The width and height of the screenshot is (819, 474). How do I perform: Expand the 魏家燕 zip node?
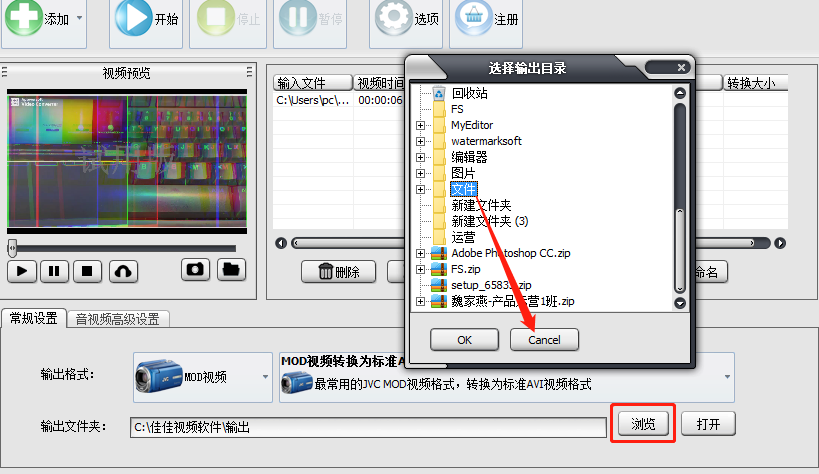pyautogui.click(x=420, y=301)
